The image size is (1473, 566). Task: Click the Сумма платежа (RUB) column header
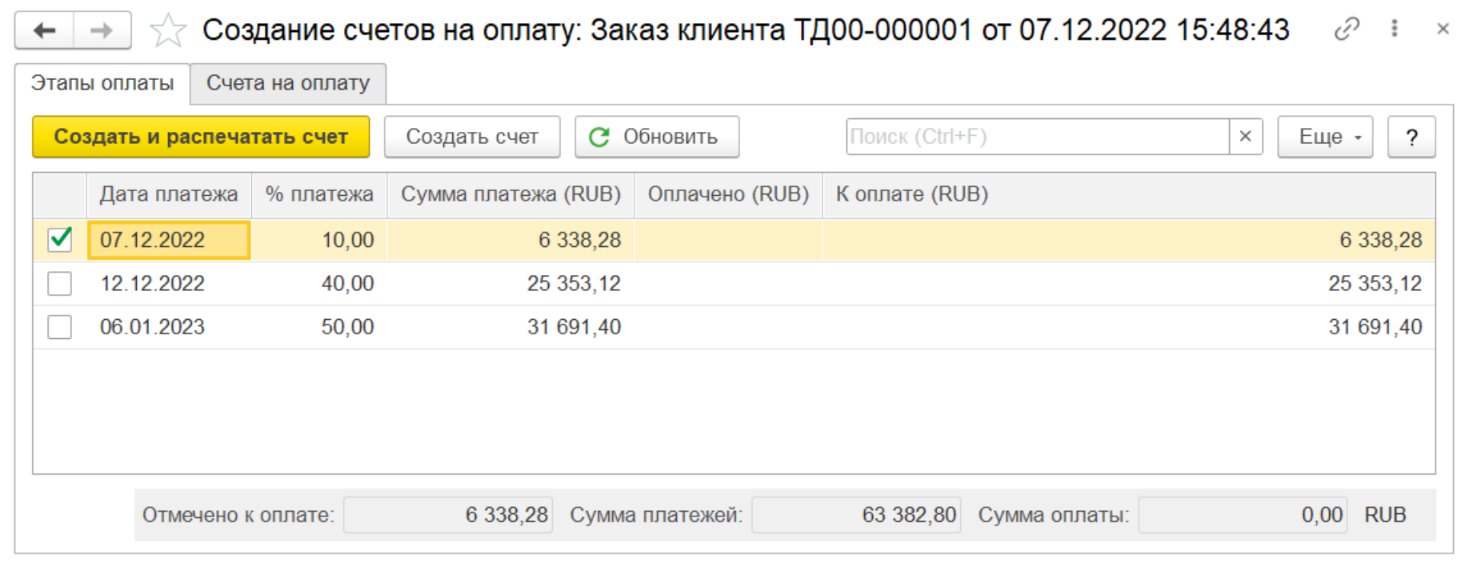(x=510, y=195)
